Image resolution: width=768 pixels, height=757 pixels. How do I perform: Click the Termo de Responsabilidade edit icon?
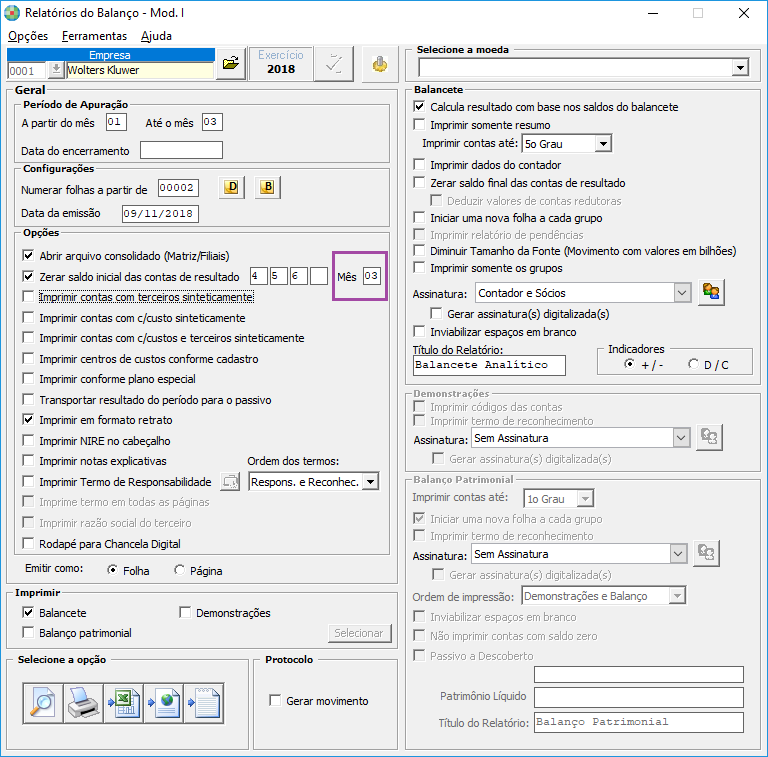(230, 482)
